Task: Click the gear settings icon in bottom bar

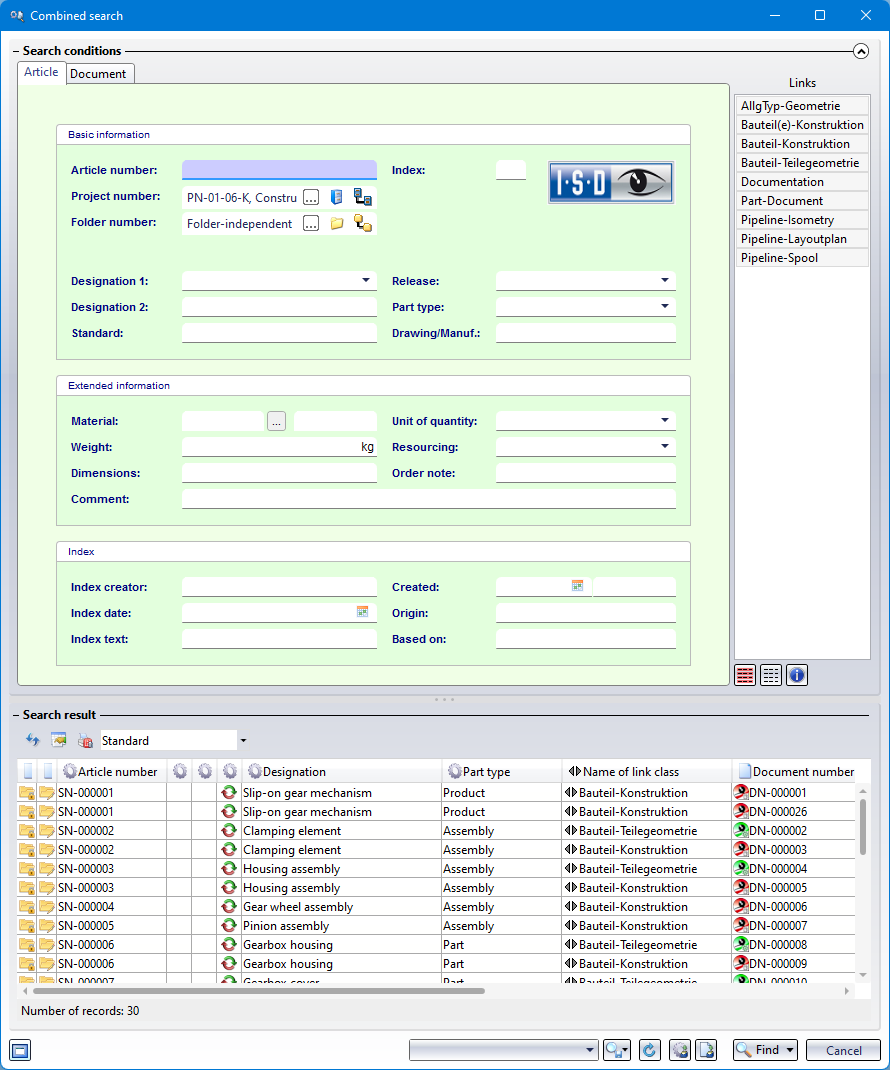Action: (x=680, y=1050)
